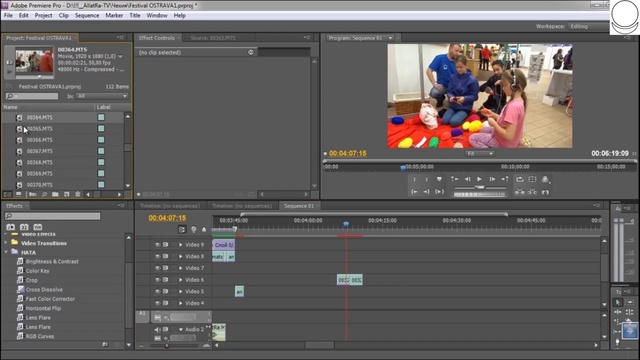Screen dimensions: 640x360
Task: Click Automate to Sequence in Project panel
Action: pos(32,194)
